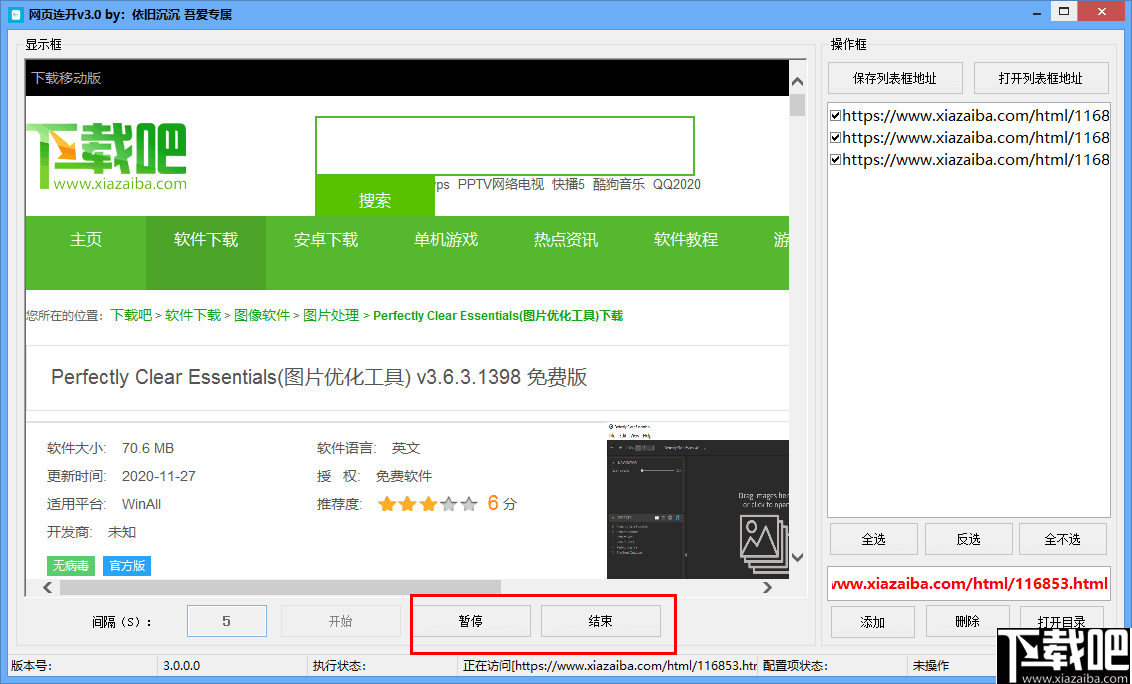Click the left arrow of the horizontal scrollbar
Image resolution: width=1132 pixels, height=684 pixels.
47,587
